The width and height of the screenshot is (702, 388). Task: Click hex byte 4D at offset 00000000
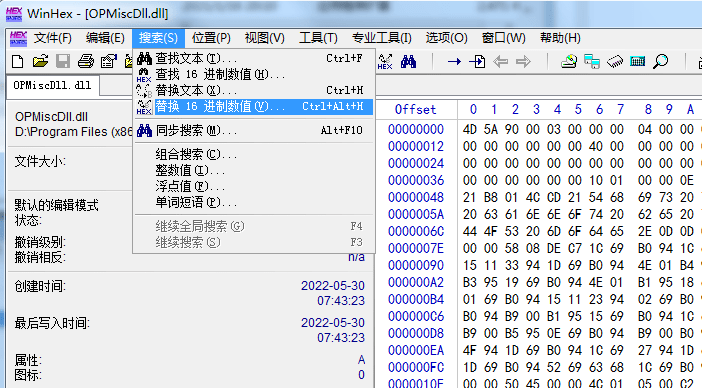470,129
